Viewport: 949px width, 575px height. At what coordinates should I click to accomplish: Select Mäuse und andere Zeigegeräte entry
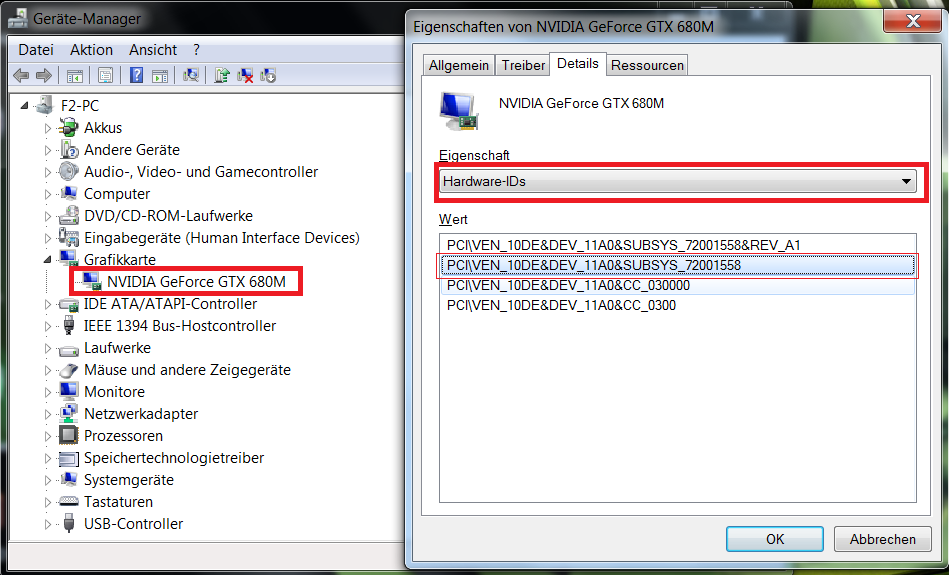pos(187,370)
